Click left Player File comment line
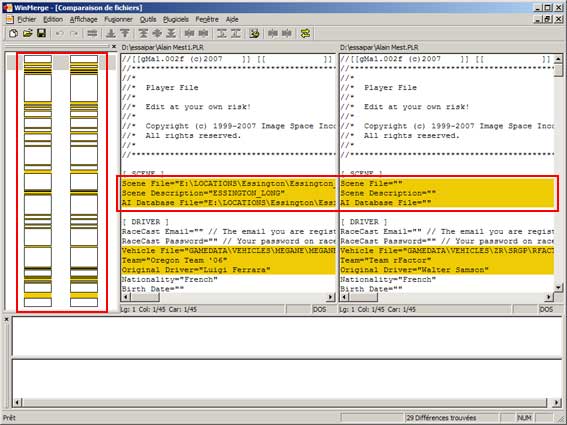567x425 pixels. 229,88
